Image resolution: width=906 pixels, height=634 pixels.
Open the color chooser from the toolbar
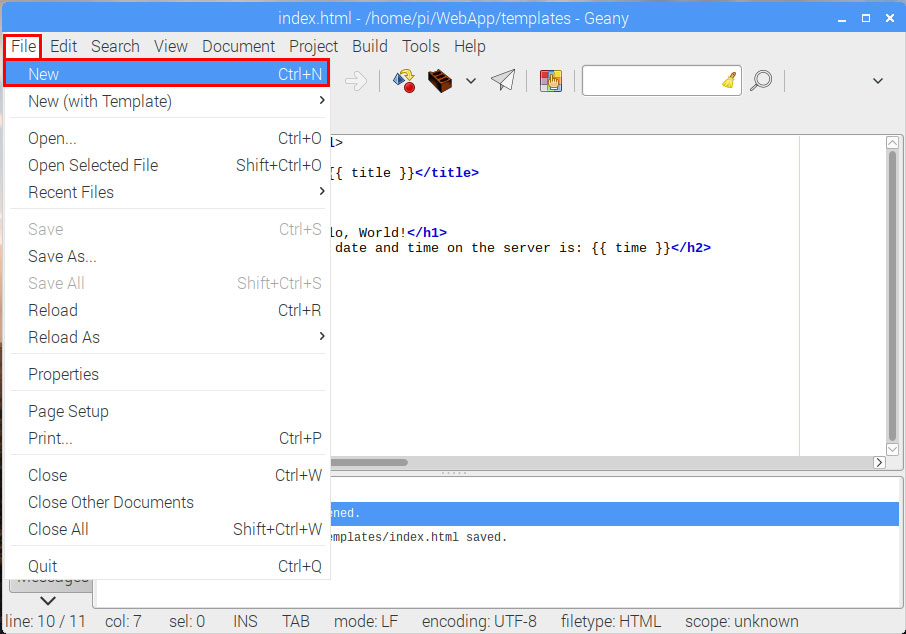click(551, 81)
